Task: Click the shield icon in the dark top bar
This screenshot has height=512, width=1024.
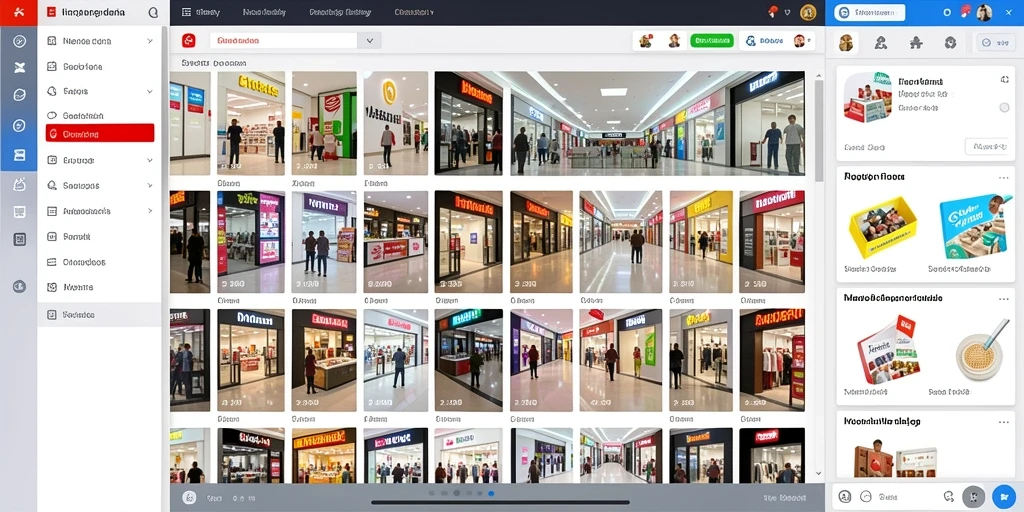Action: (787, 12)
